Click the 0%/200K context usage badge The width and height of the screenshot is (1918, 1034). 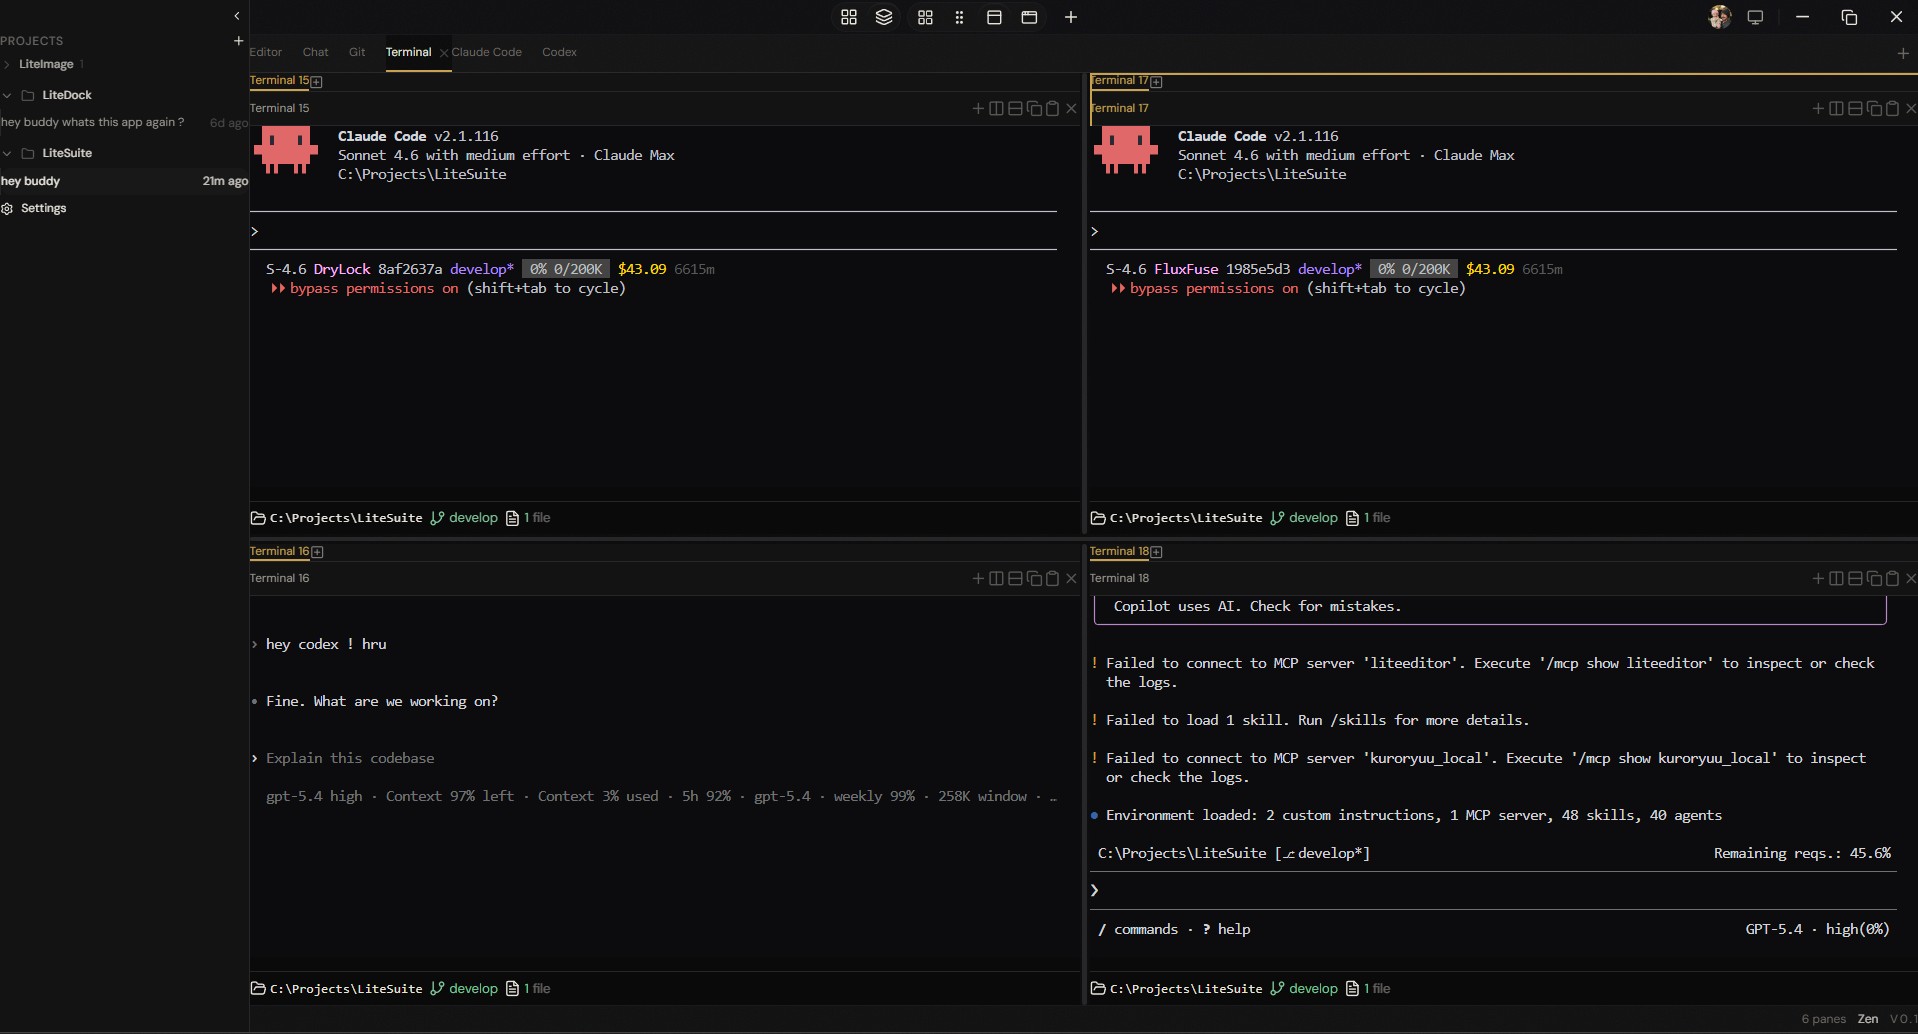tap(566, 269)
